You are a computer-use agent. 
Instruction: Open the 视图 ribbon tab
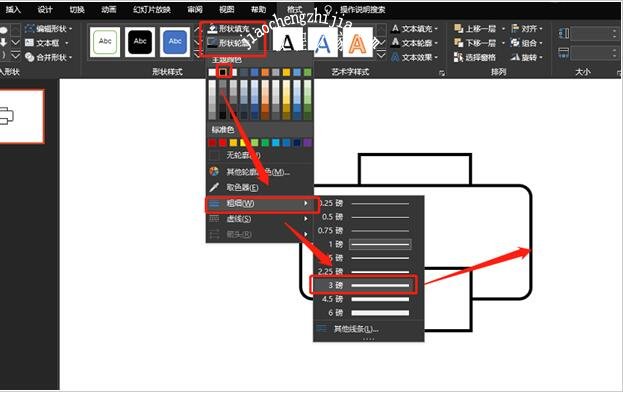(226, 10)
